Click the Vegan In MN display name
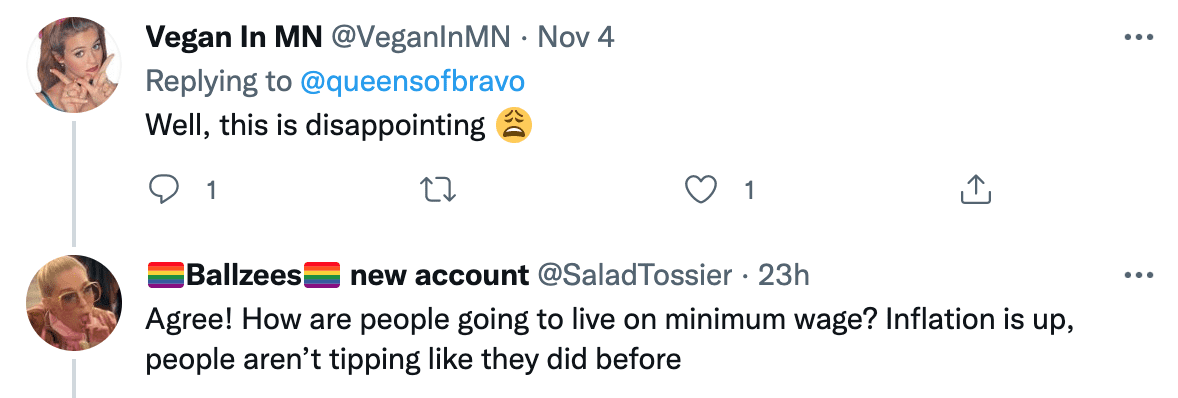 point(233,37)
